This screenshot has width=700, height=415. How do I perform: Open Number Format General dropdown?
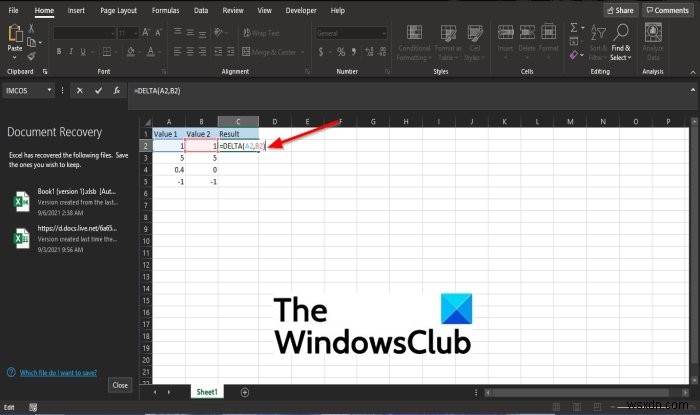click(384, 33)
